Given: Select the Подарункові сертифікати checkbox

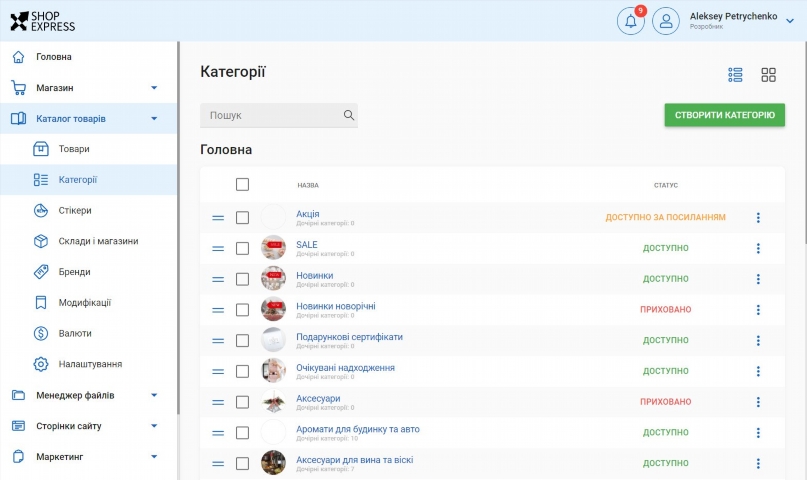Looking at the screenshot, I should 242,341.
